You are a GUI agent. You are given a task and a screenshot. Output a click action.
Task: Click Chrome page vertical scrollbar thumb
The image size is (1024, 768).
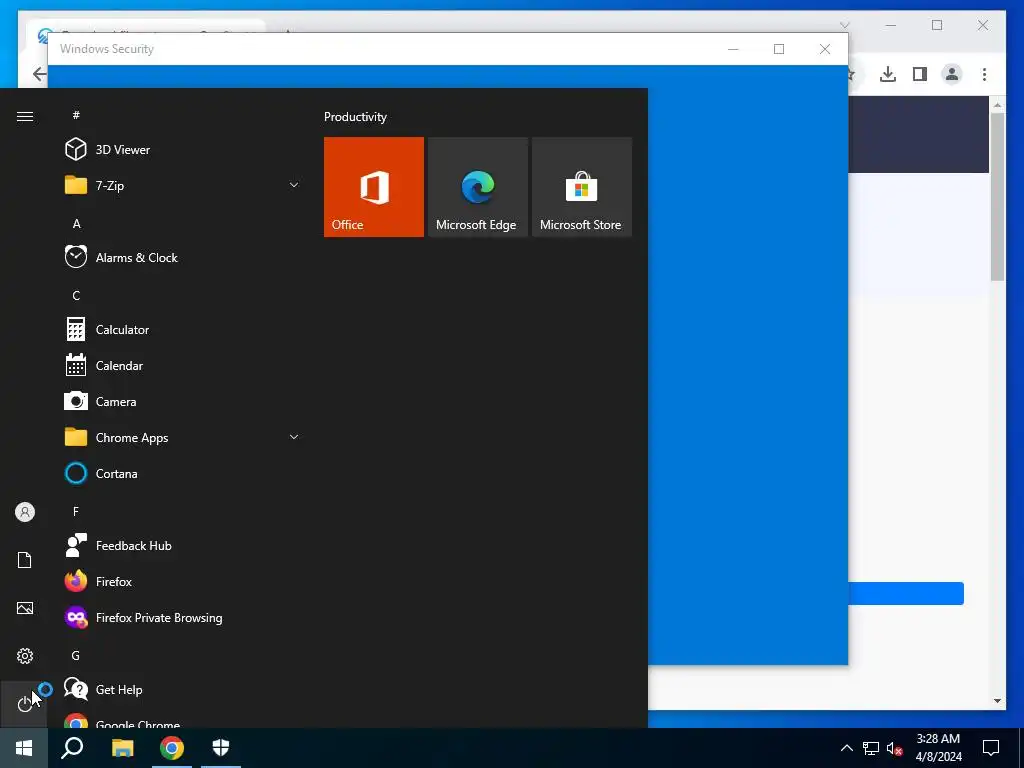pyautogui.click(x=997, y=196)
